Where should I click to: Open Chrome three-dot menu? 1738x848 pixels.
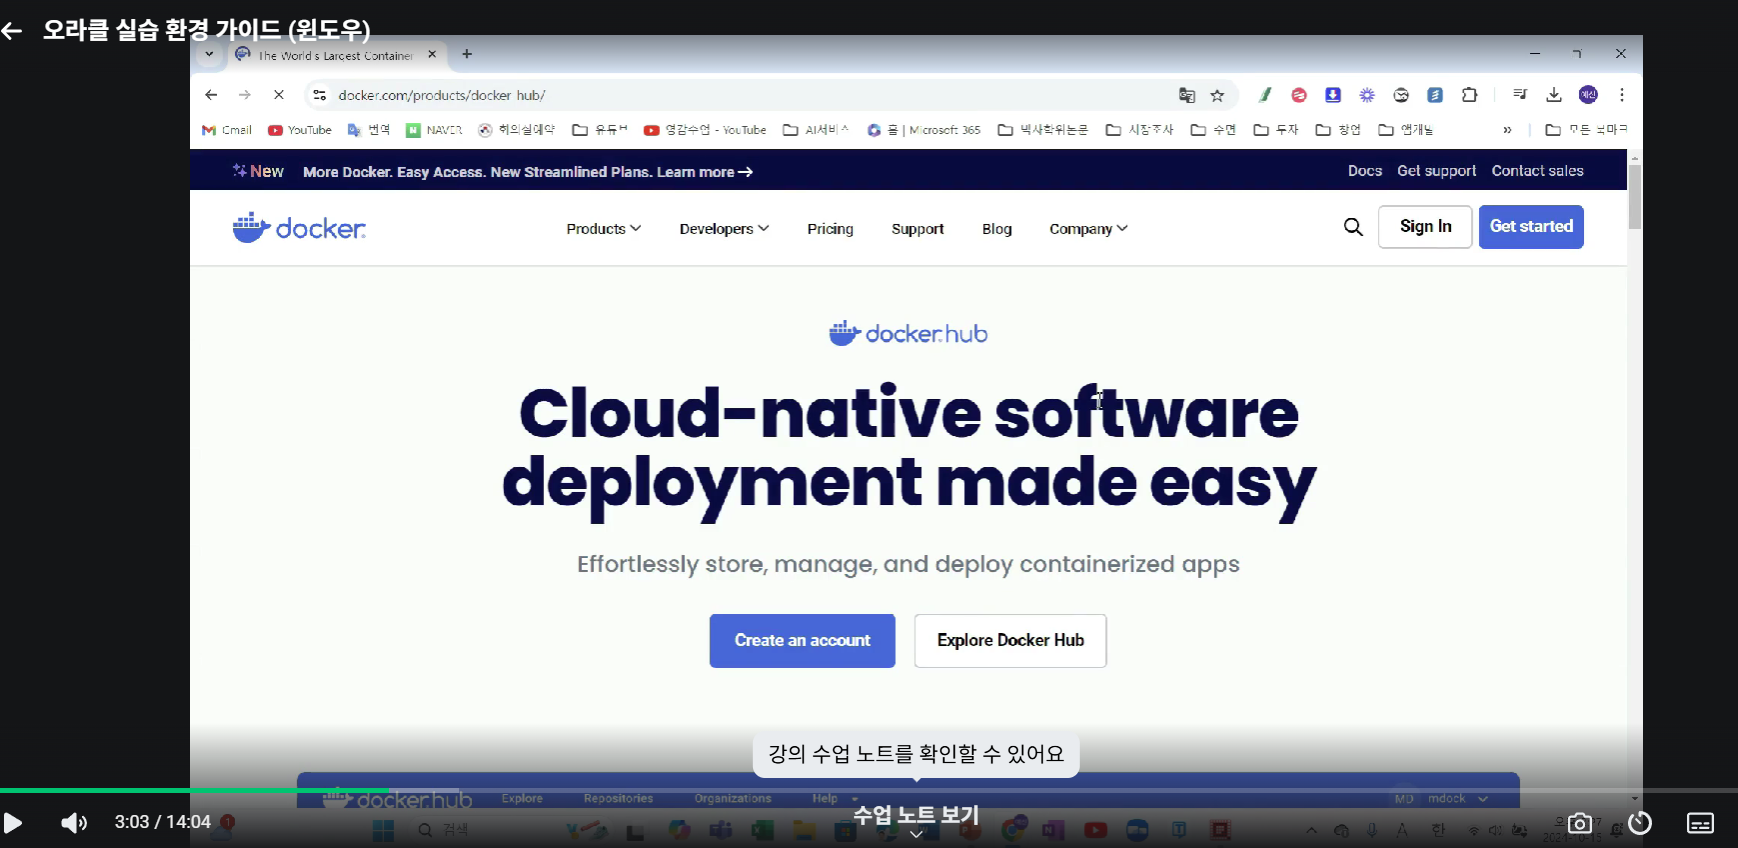click(x=1622, y=95)
